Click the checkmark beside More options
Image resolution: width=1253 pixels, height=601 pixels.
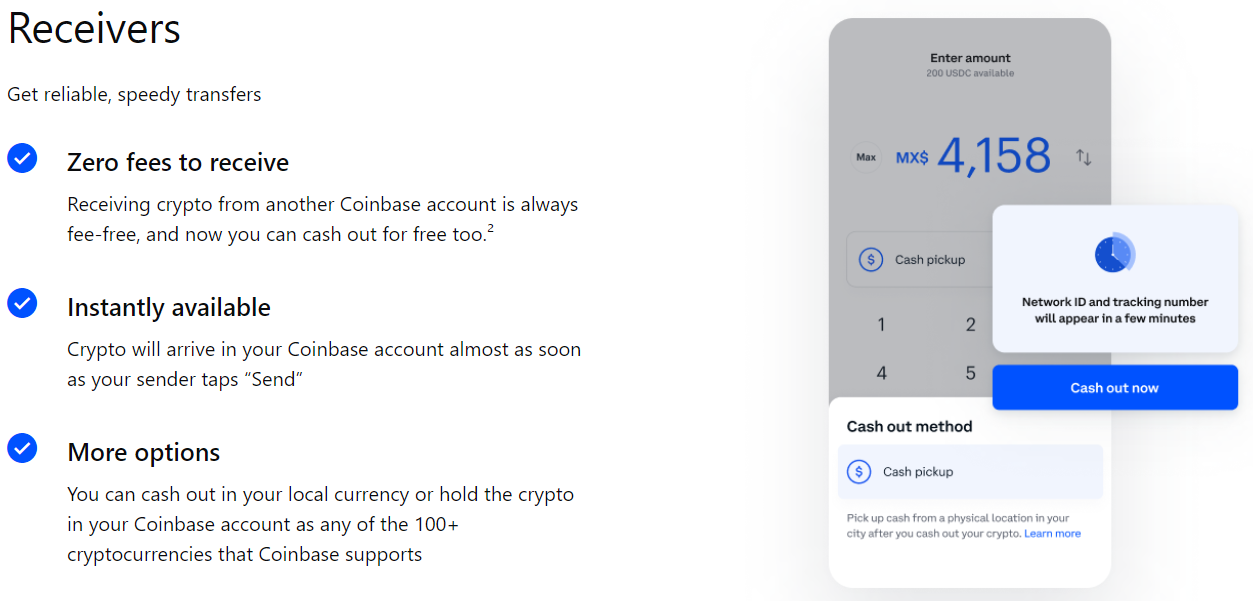22,448
